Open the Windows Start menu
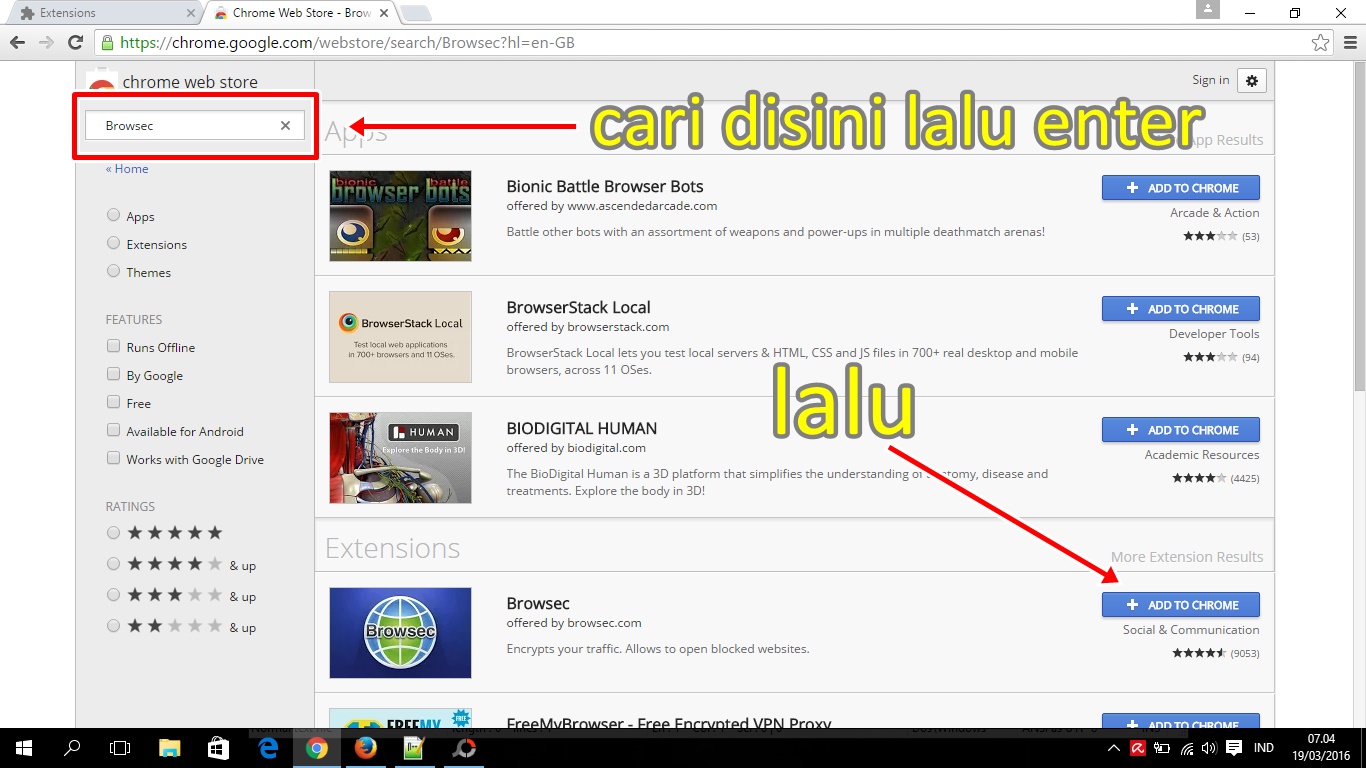Screen dimensions: 1366x768 point(24,748)
